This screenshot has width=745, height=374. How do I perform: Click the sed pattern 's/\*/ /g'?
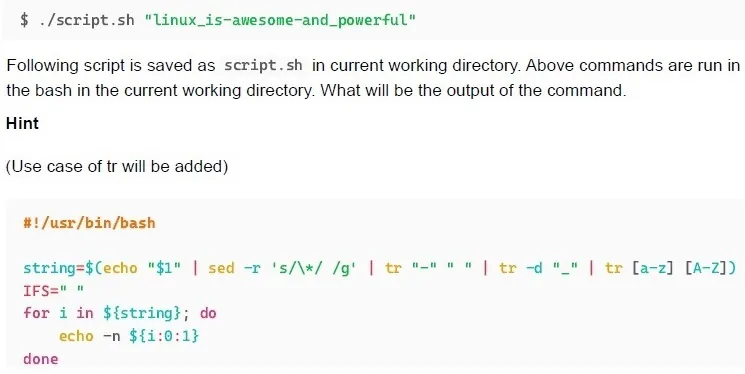tap(313, 268)
